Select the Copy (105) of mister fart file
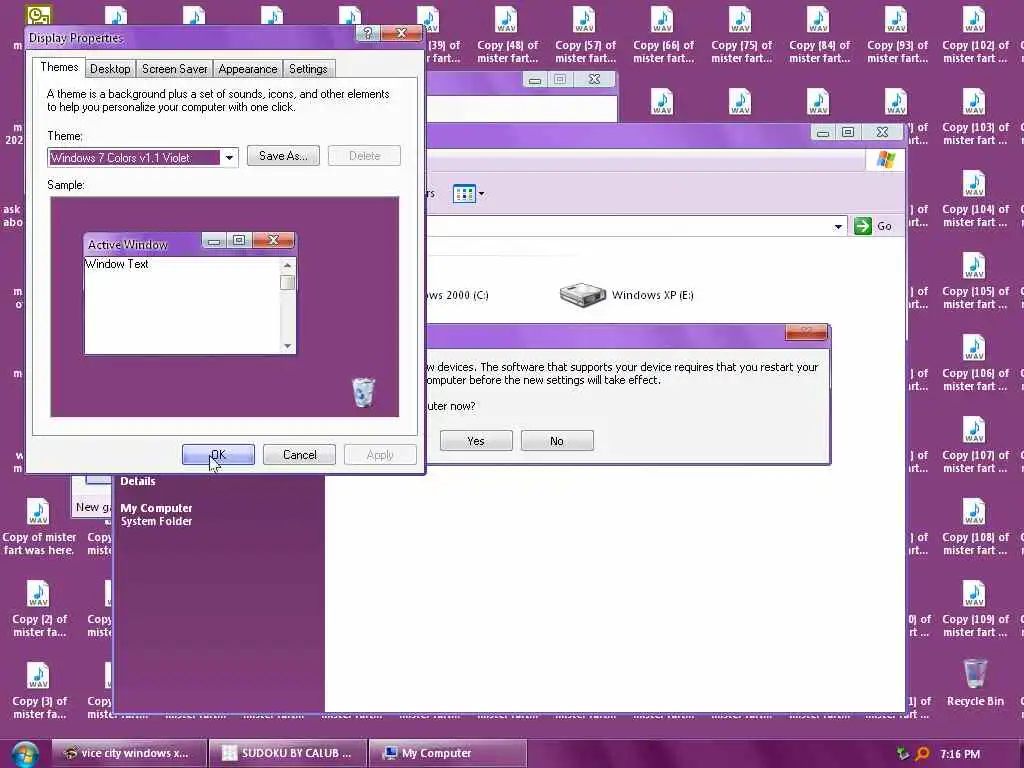The image size is (1024, 768). pyautogui.click(x=975, y=281)
